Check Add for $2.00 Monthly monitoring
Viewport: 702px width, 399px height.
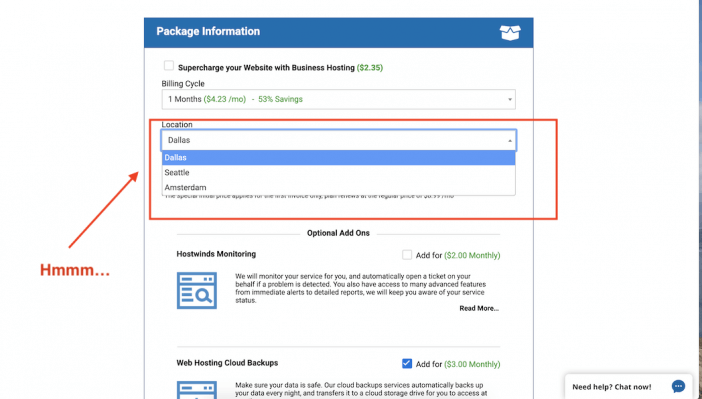pos(407,255)
